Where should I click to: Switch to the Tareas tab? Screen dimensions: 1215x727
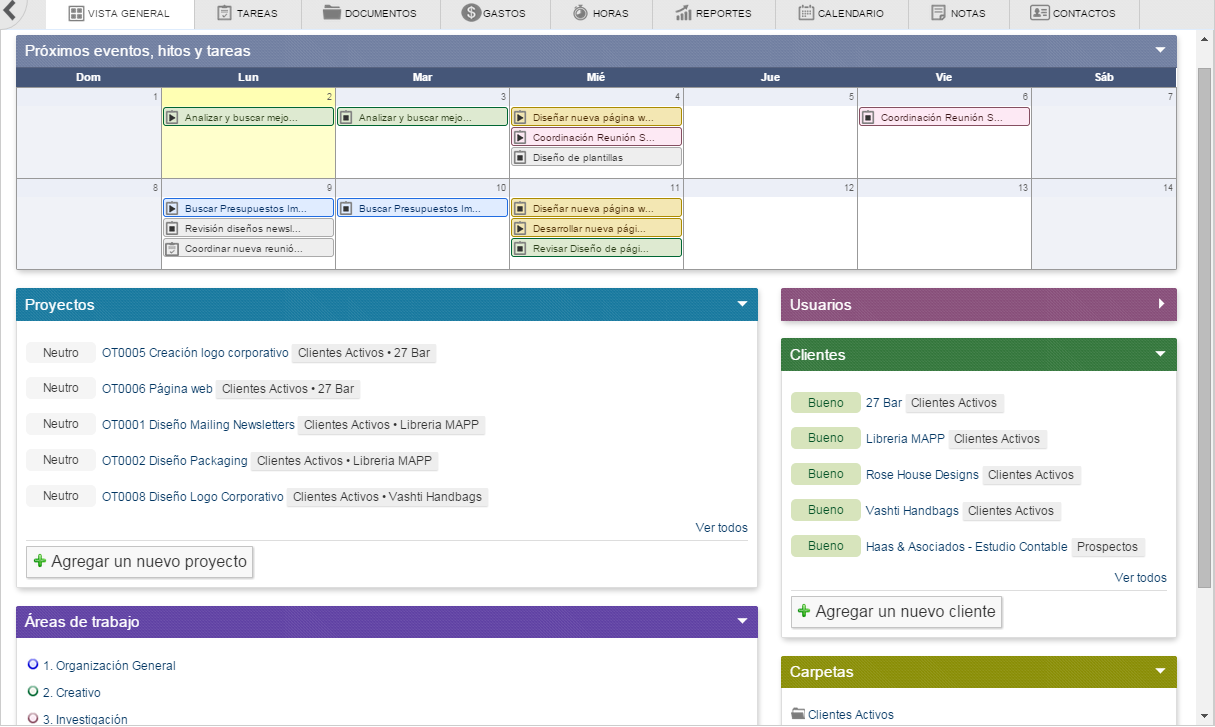pos(247,14)
